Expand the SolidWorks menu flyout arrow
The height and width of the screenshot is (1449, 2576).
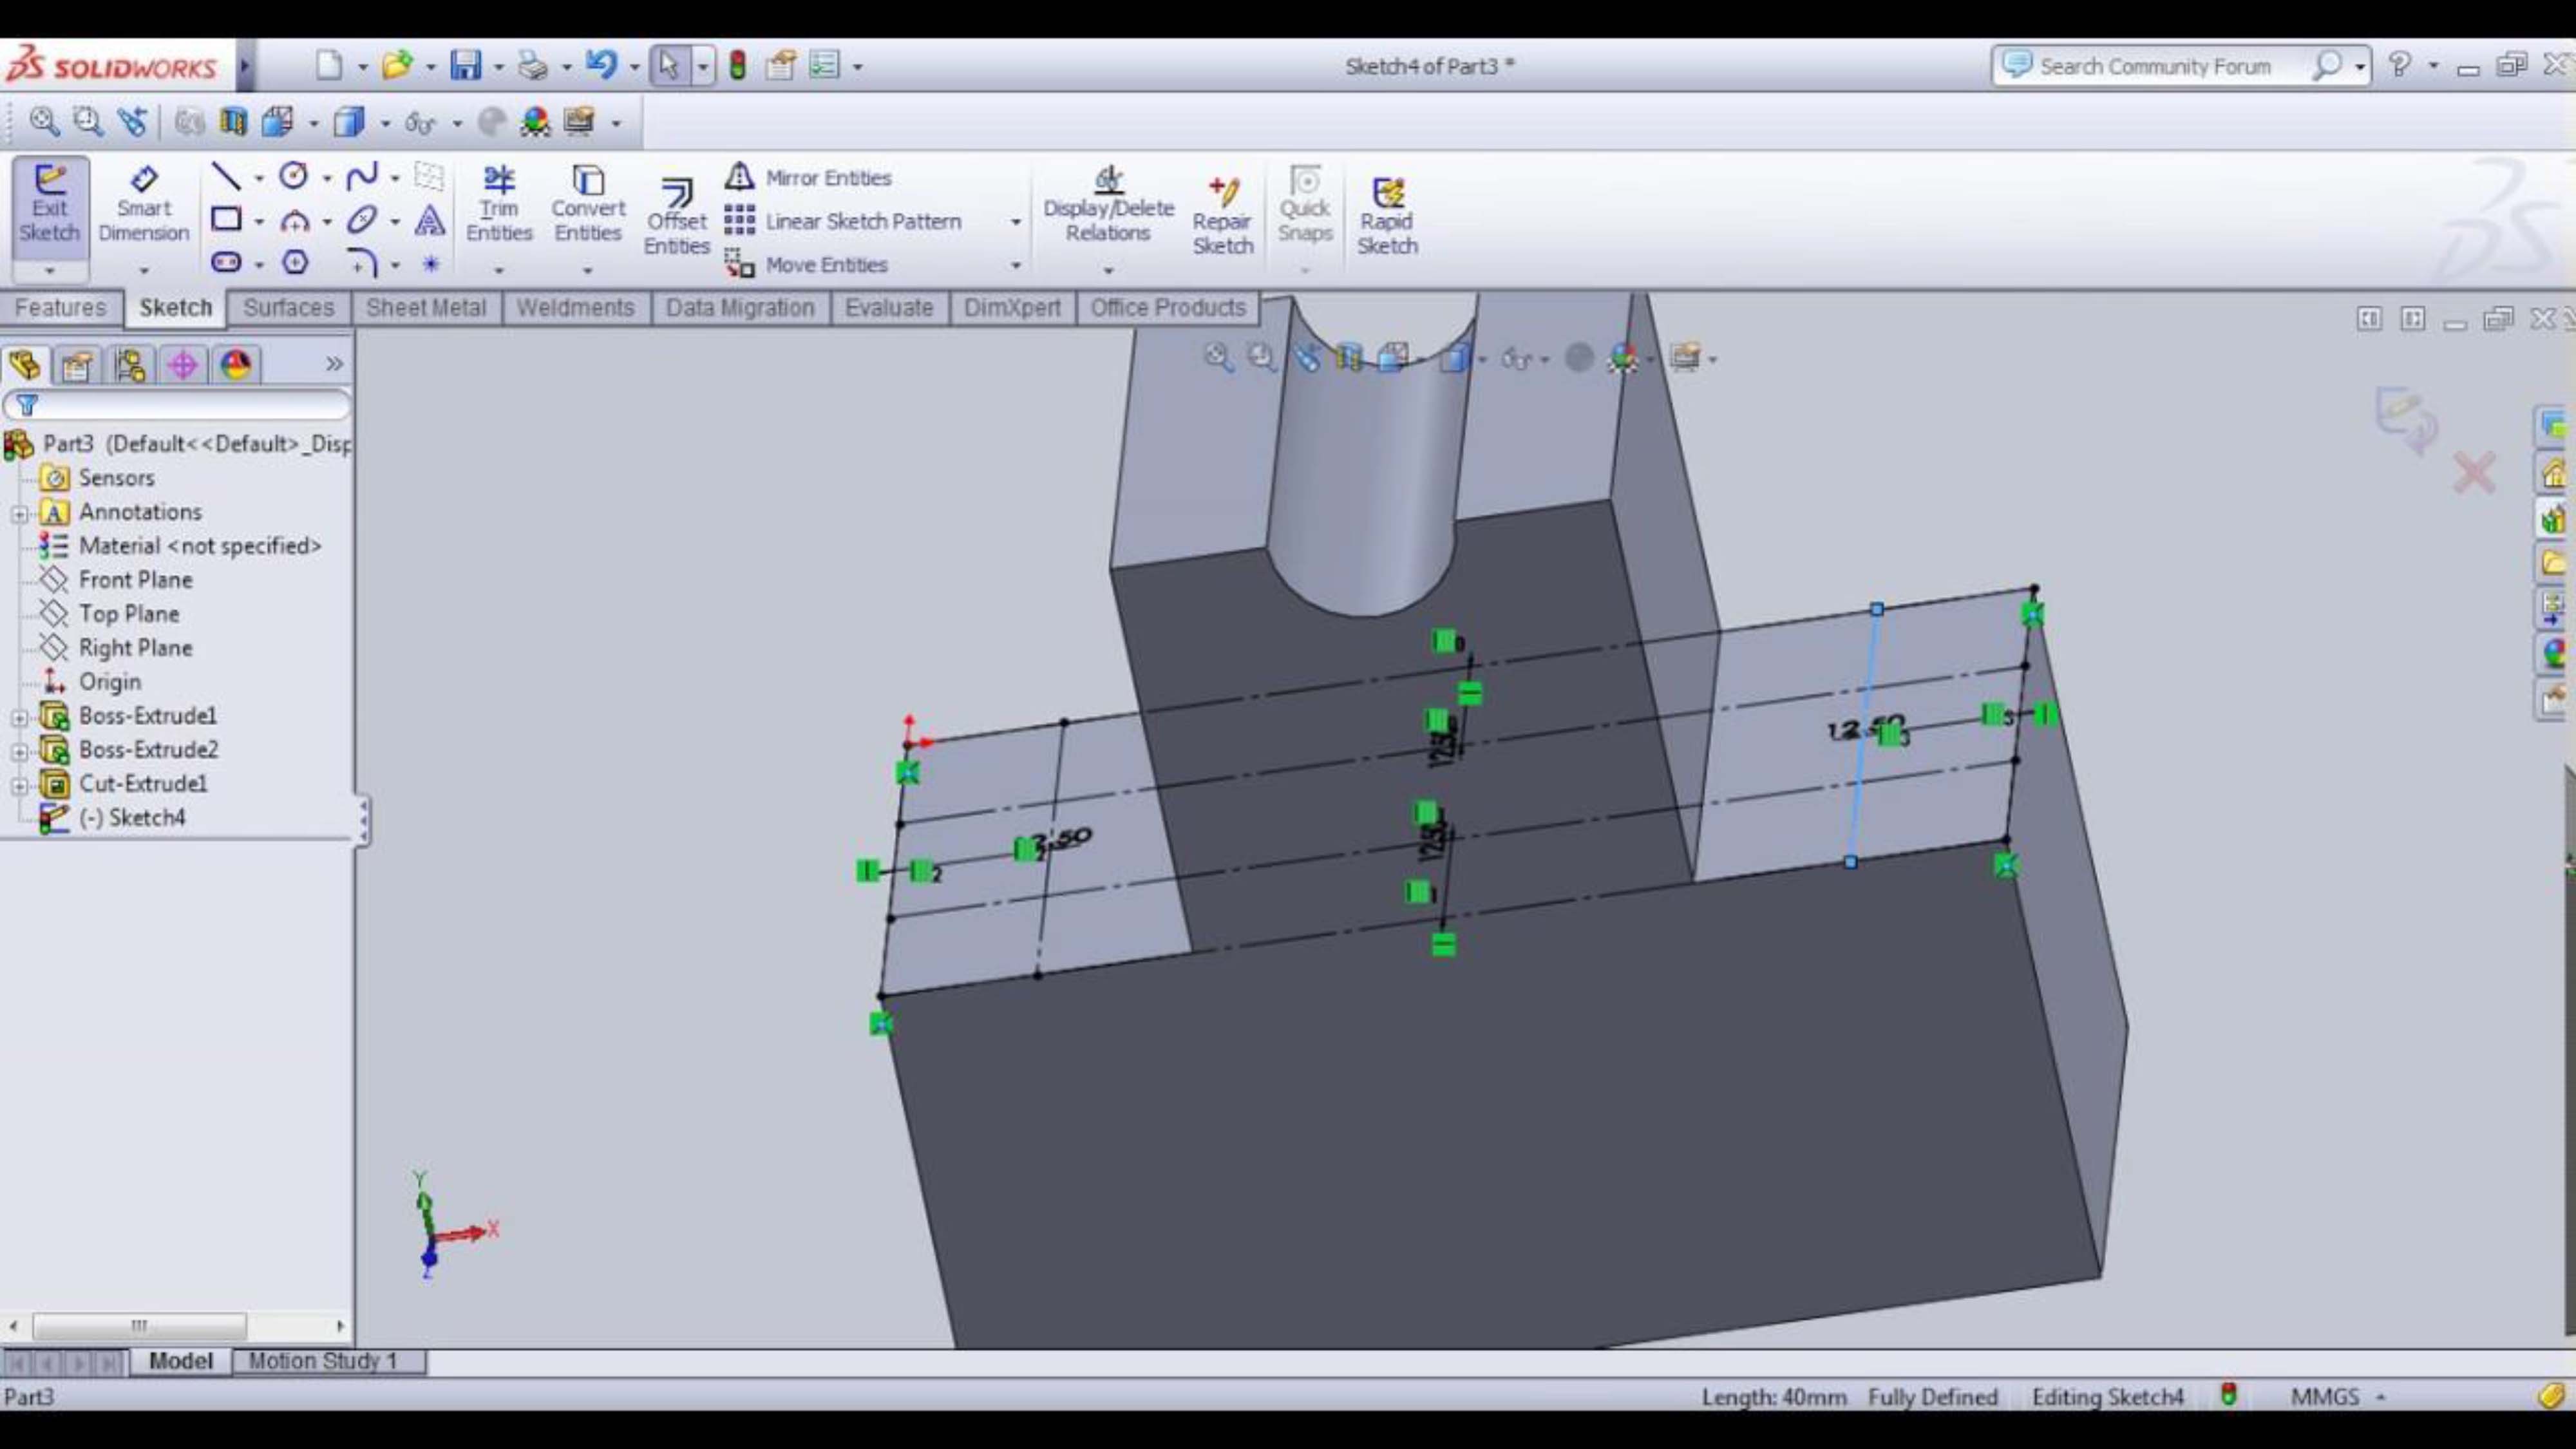tap(246, 66)
